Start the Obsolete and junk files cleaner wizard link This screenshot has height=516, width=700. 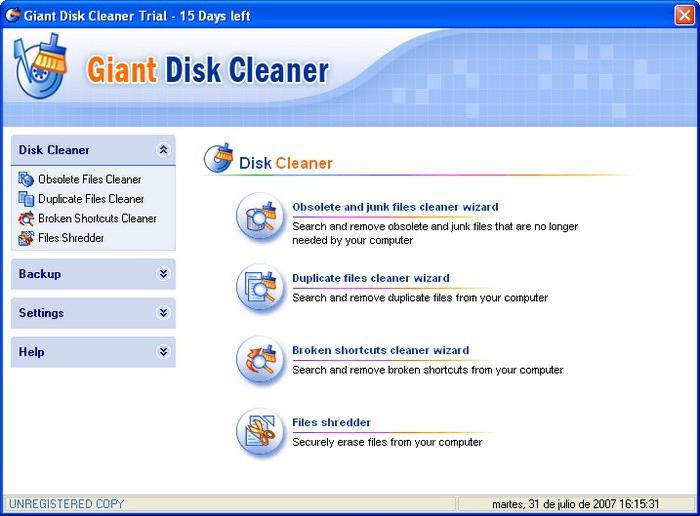(x=395, y=207)
